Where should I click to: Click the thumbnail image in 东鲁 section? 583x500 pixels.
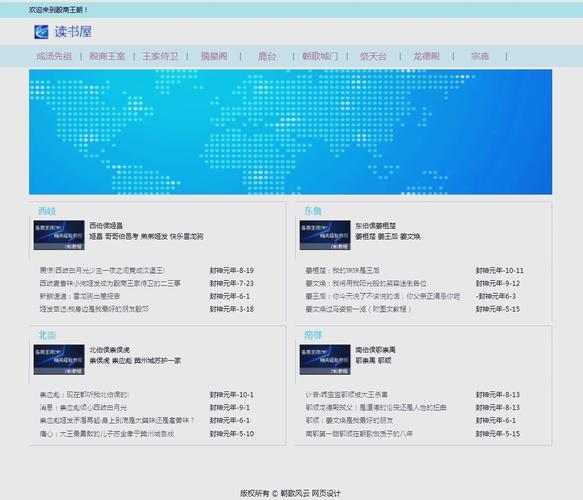(x=325, y=235)
